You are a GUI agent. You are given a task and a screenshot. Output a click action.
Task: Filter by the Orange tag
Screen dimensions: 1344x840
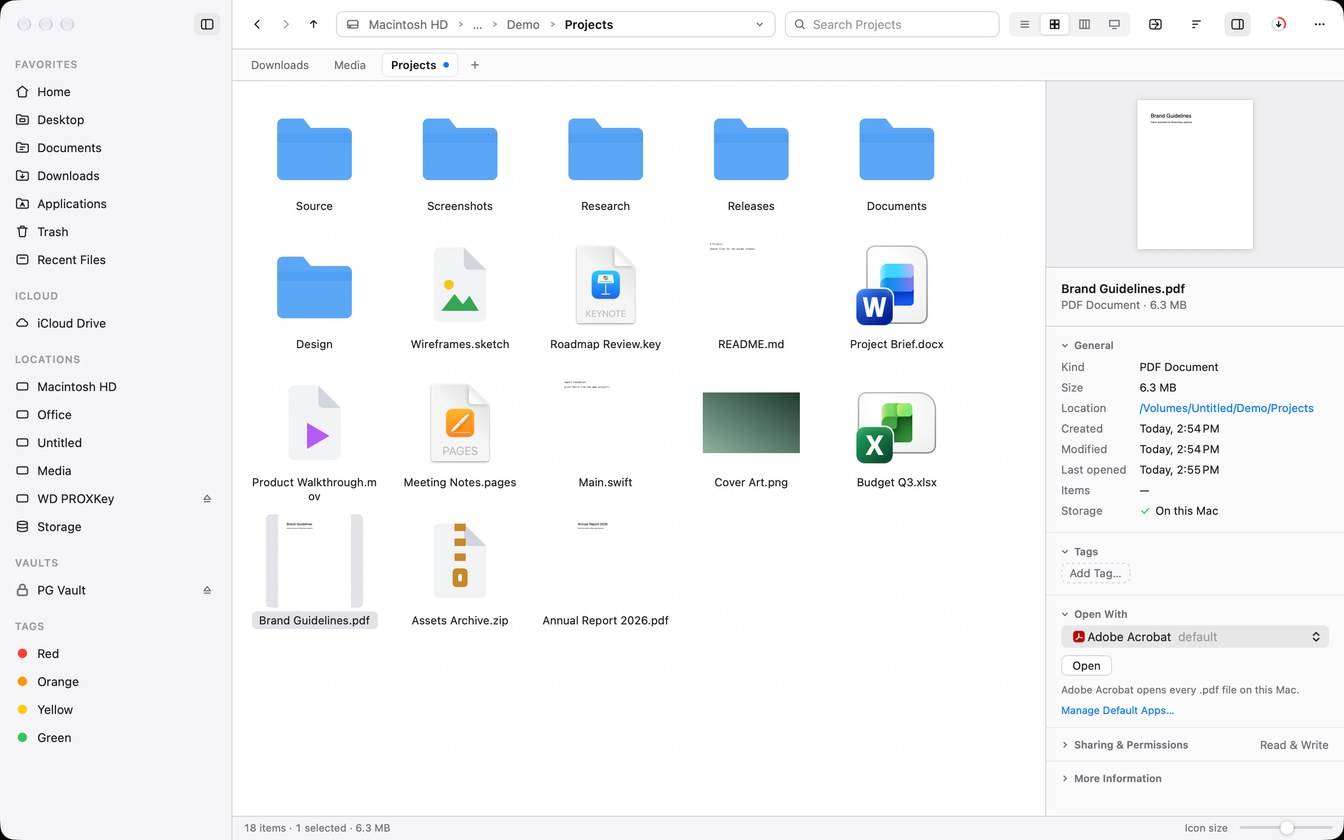(116, 682)
